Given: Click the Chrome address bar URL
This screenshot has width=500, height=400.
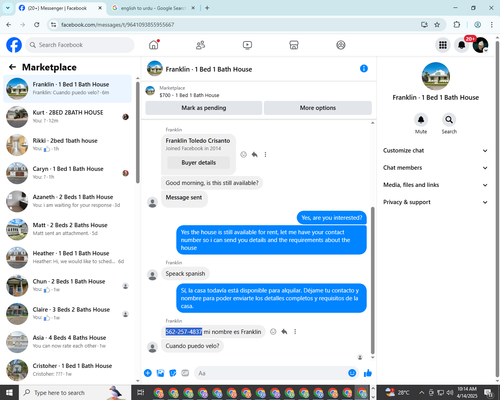Looking at the screenshot, I should [x=117, y=25].
